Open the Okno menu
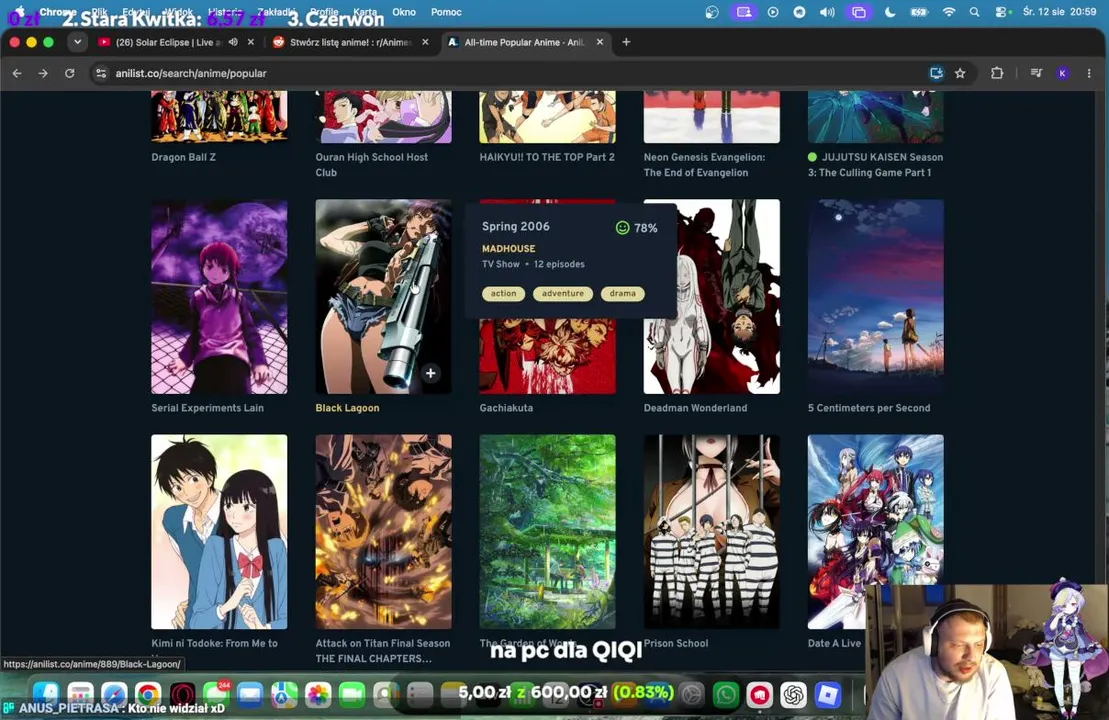This screenshot has height=720, width=1109. tap(404, 12)
